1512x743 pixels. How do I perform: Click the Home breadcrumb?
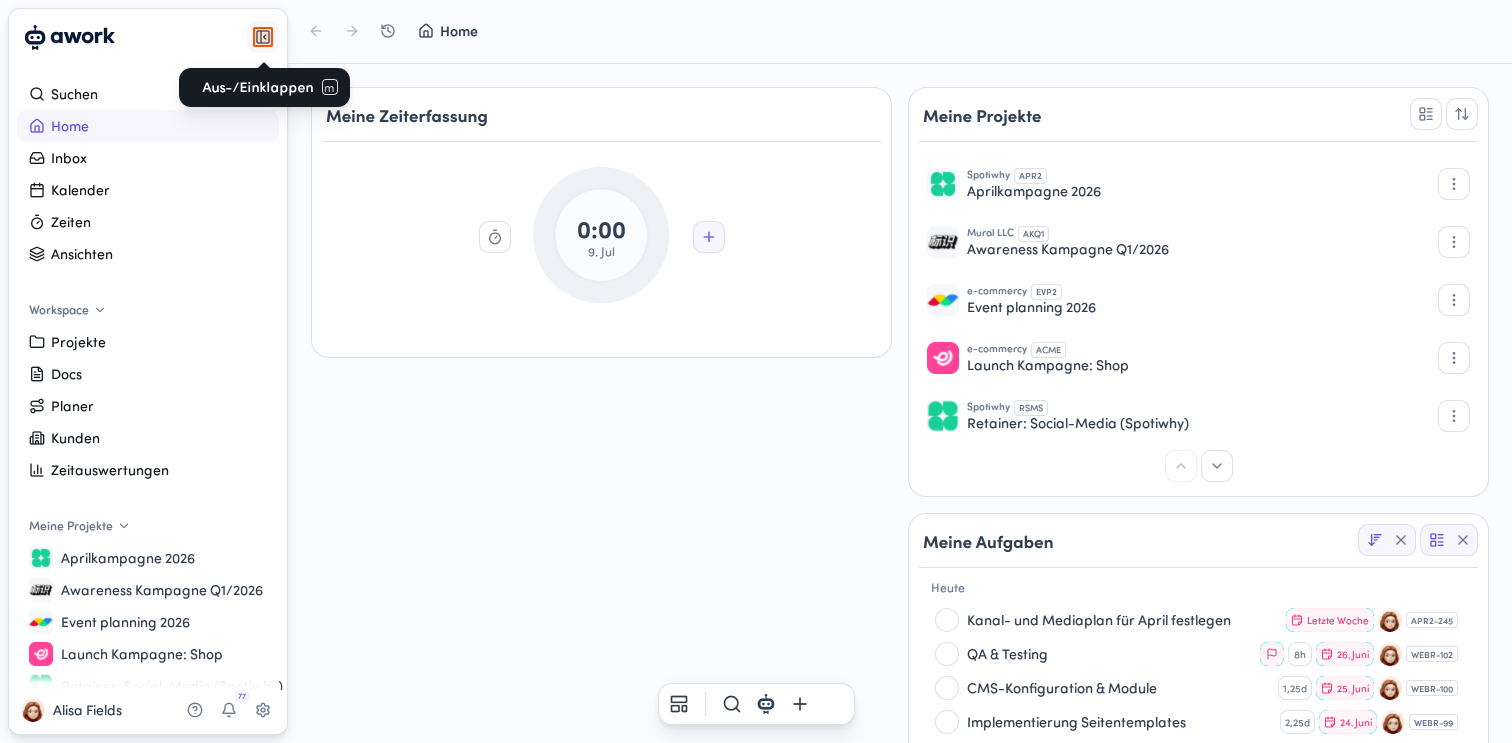(x=448, y=31)
